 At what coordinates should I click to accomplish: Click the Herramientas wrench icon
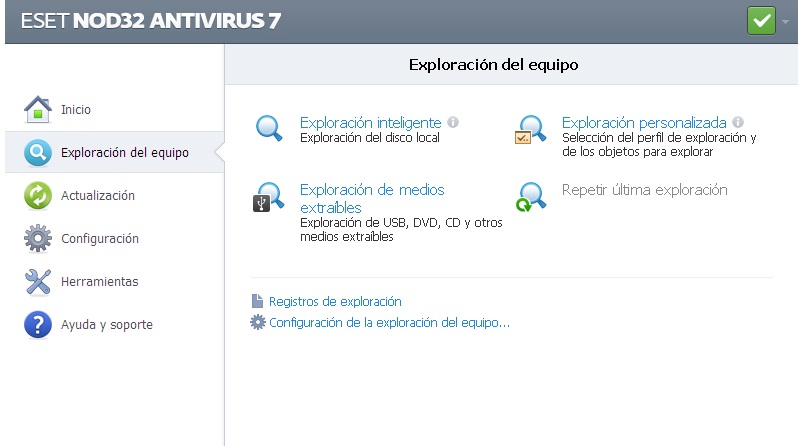pyautogui.click(x=38, y=282)
